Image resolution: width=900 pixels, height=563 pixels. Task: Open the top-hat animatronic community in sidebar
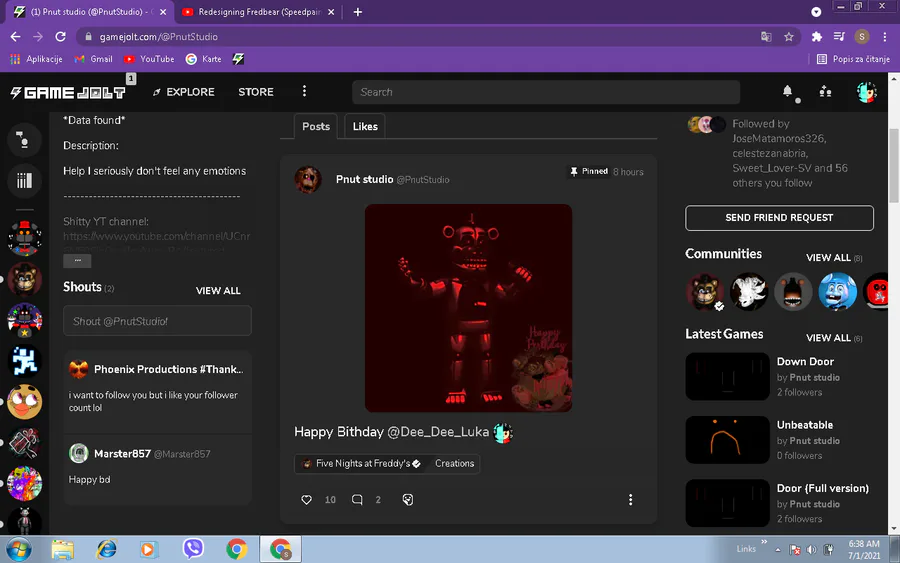point(24,238)
